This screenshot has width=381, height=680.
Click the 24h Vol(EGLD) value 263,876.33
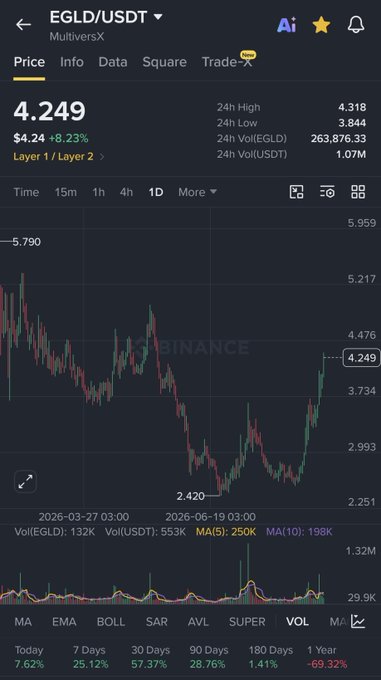[x=338, y=138]
